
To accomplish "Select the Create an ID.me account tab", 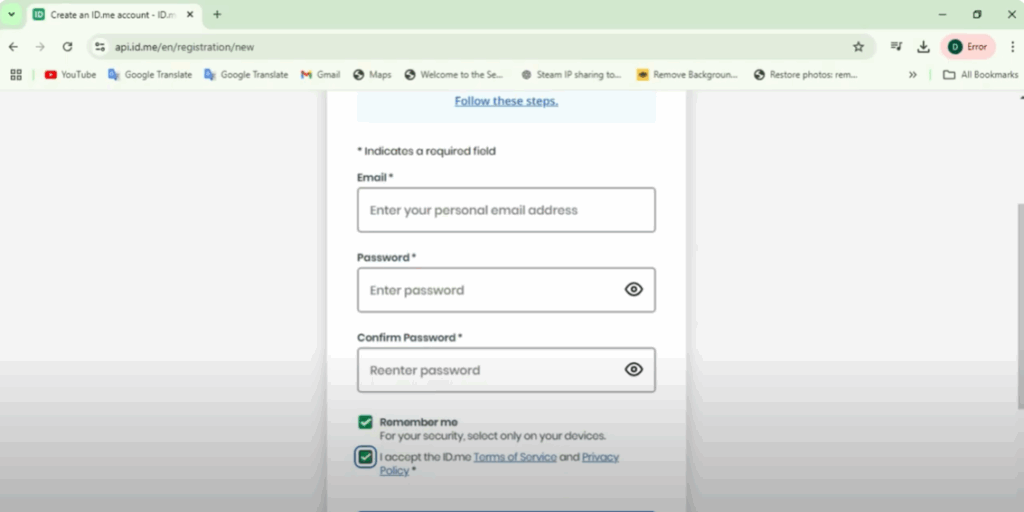I will pyautogui.click(x=113, y=14).
